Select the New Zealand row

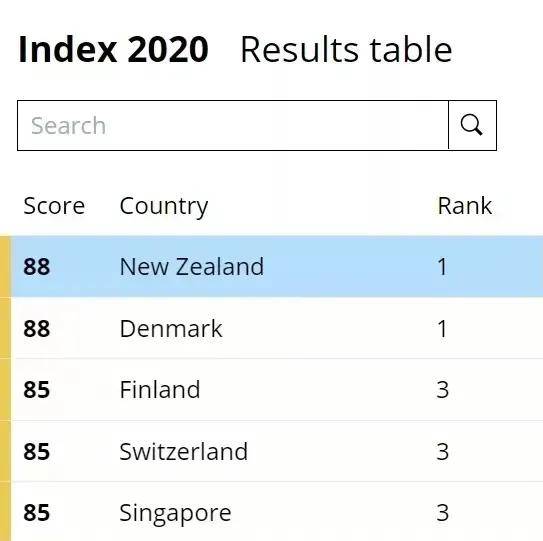click(277, 266)
